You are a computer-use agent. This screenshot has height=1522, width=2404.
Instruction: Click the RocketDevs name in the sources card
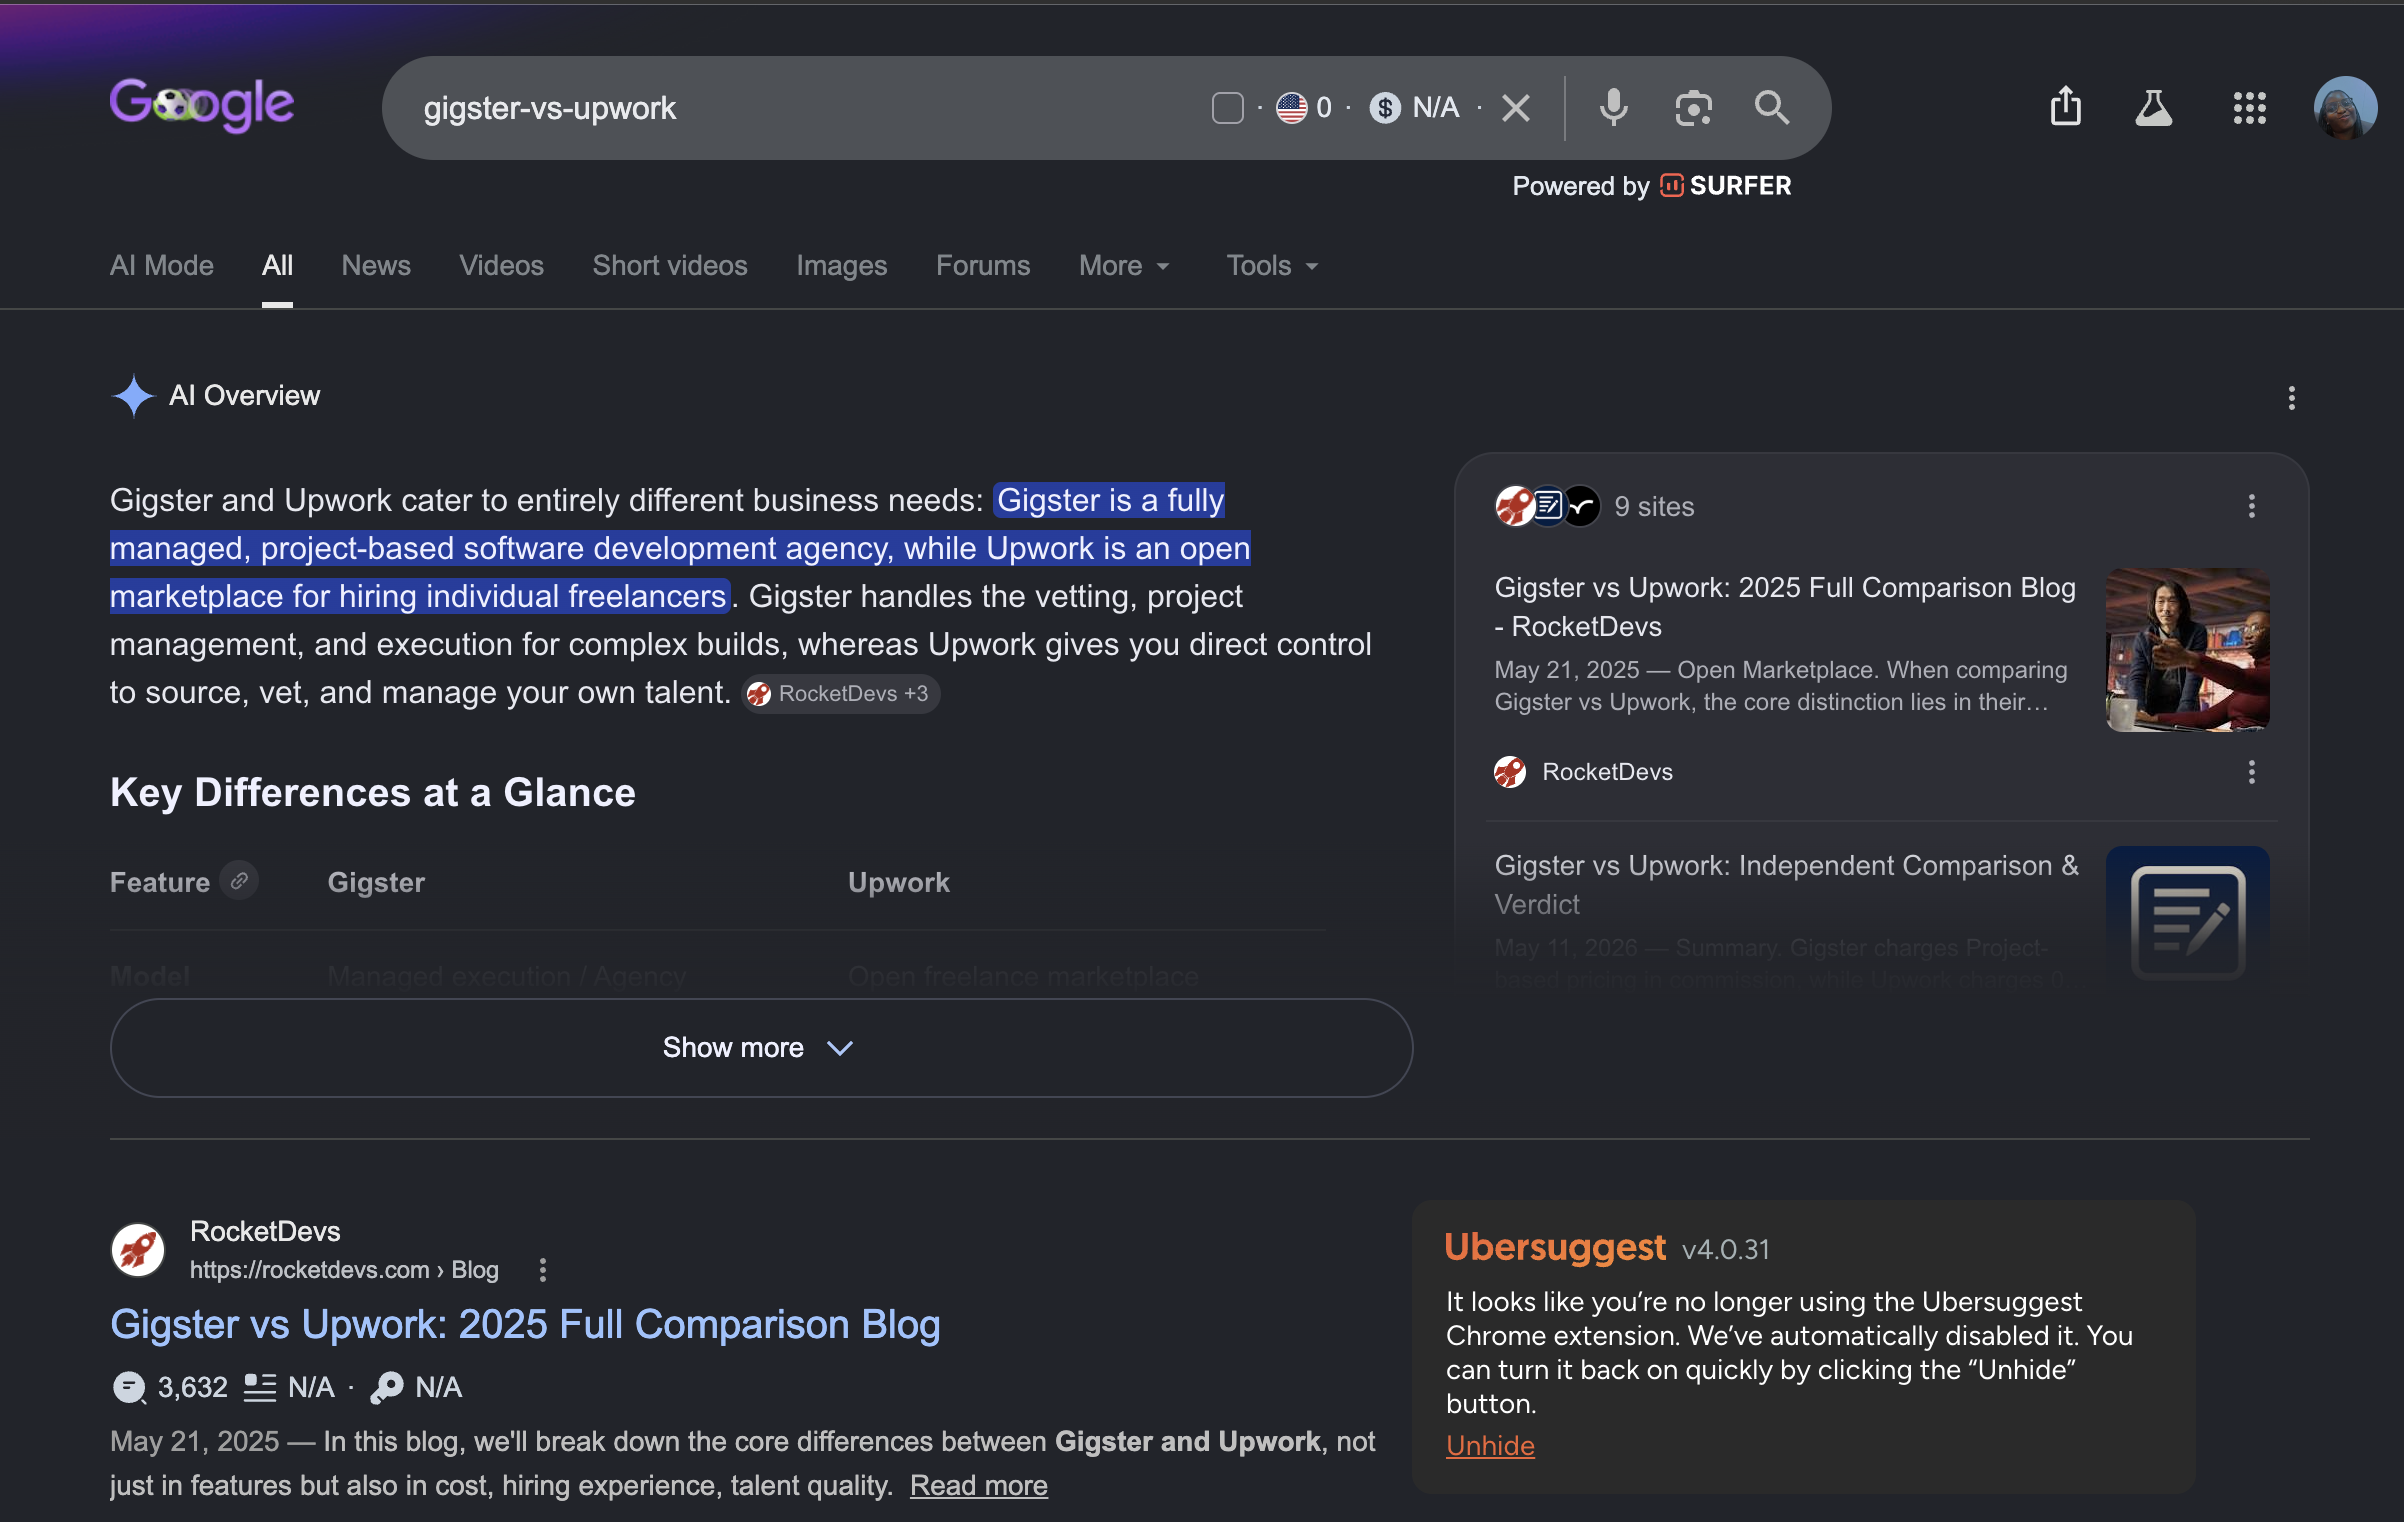[1607, 772]
